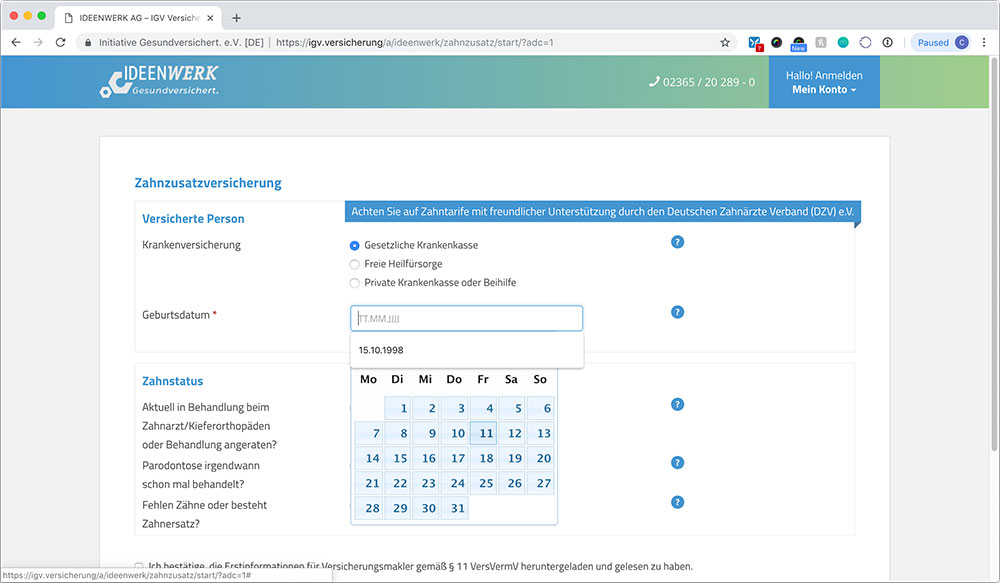The width and height of the screenshot is (1000, 583).
Task: Reload the page with refresh icon
Action: pos(61,43)
